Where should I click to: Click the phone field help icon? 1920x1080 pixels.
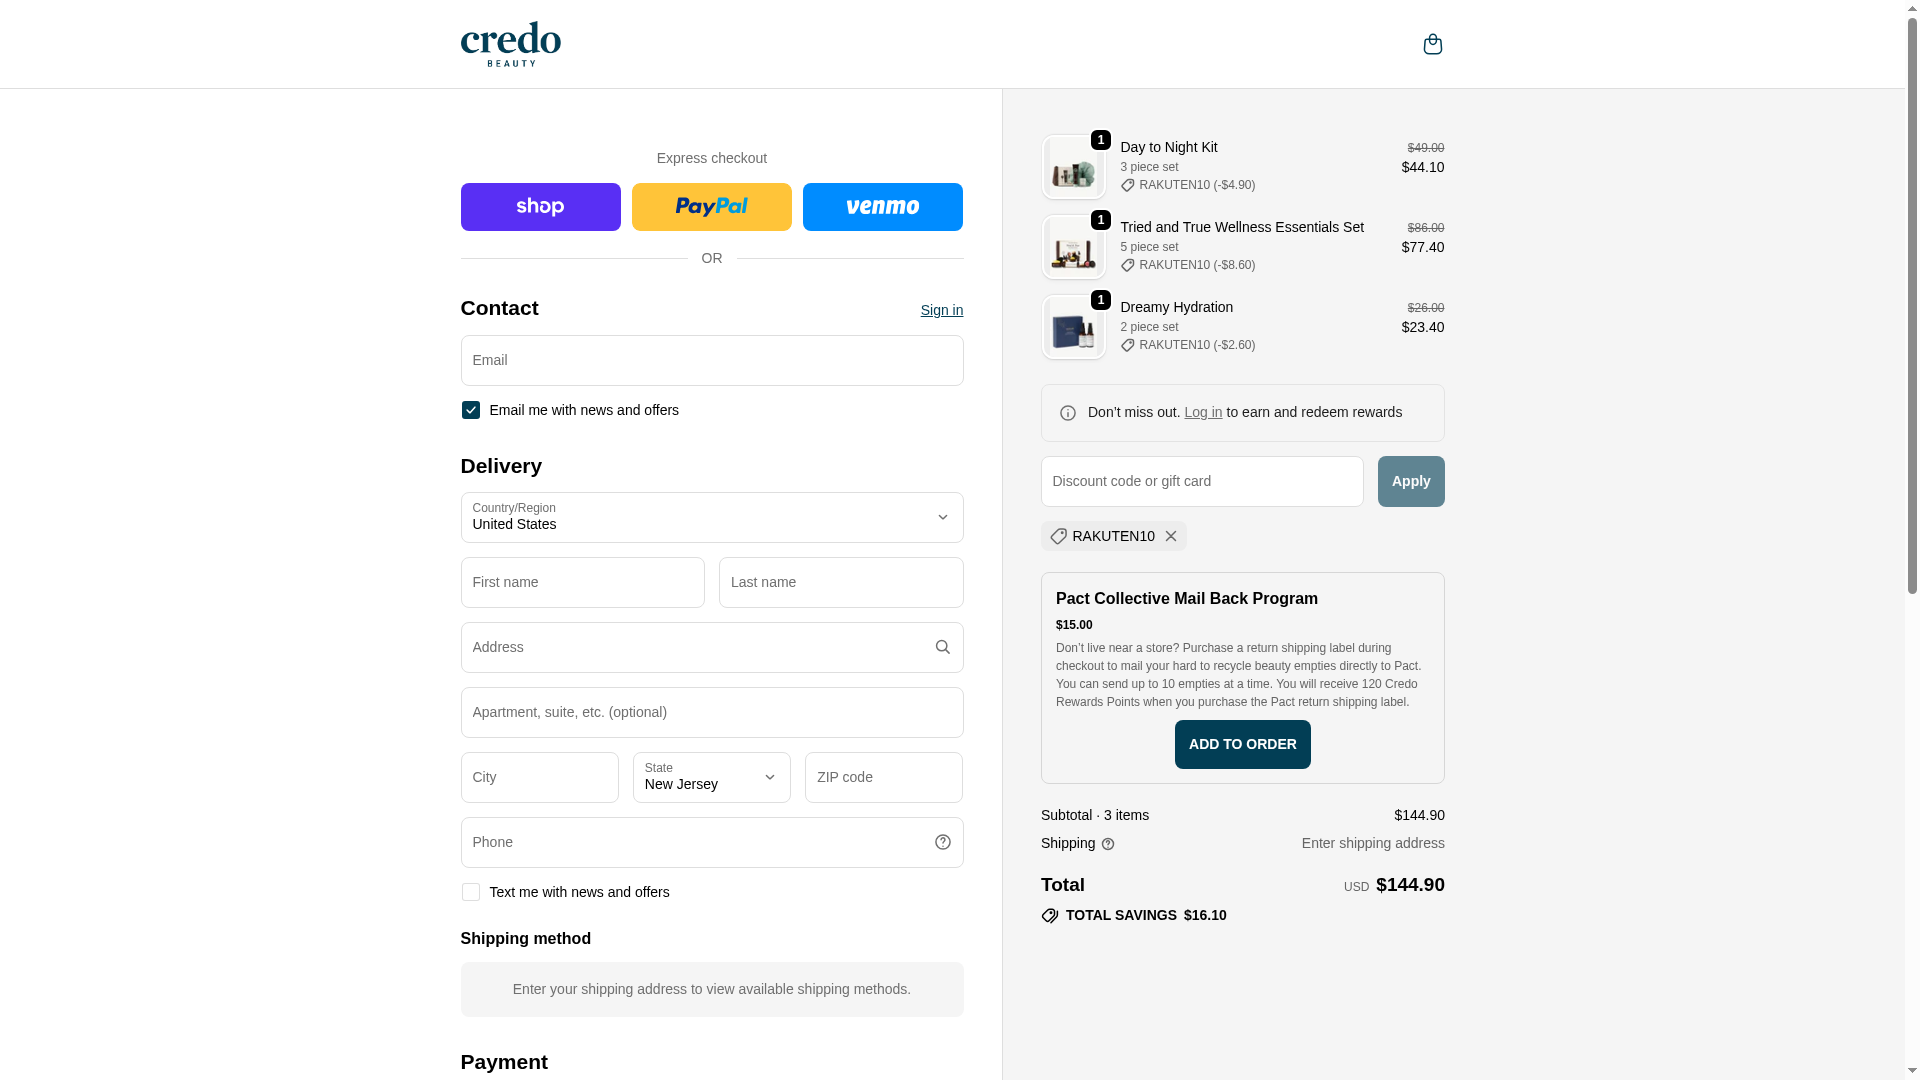tap(942, 842)
